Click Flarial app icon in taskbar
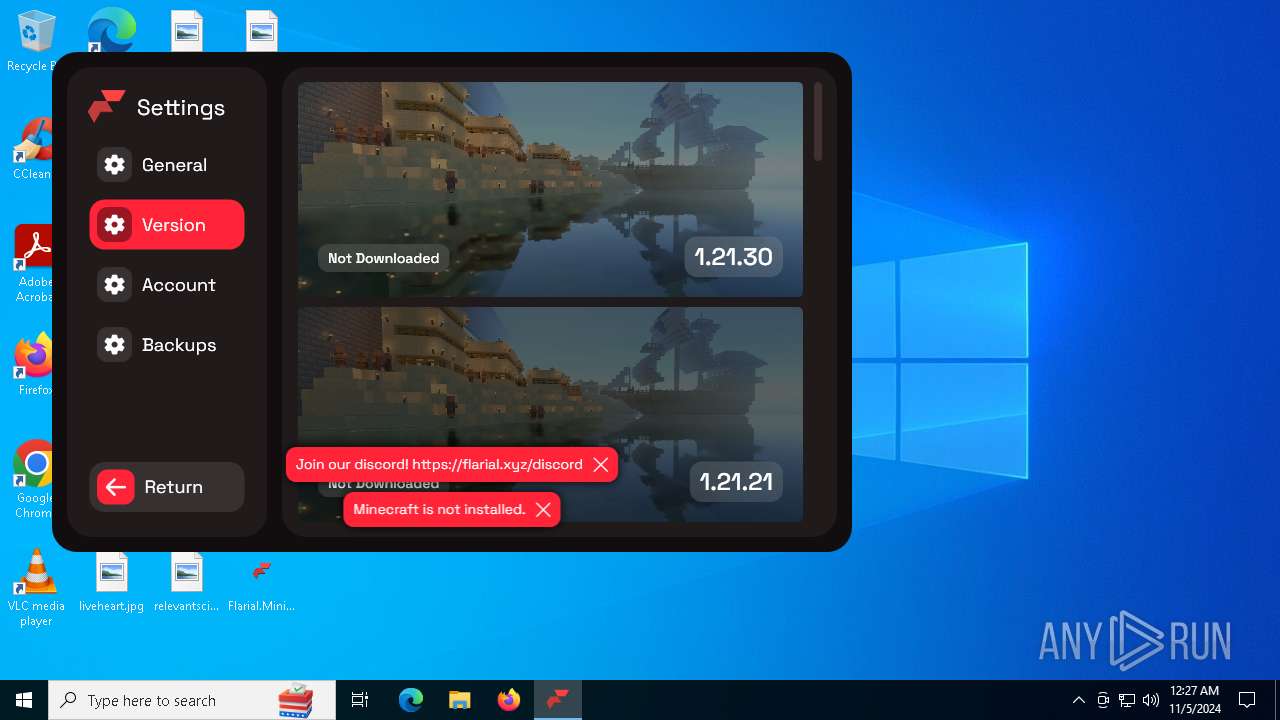1280x720 pixels. point(557,700)
